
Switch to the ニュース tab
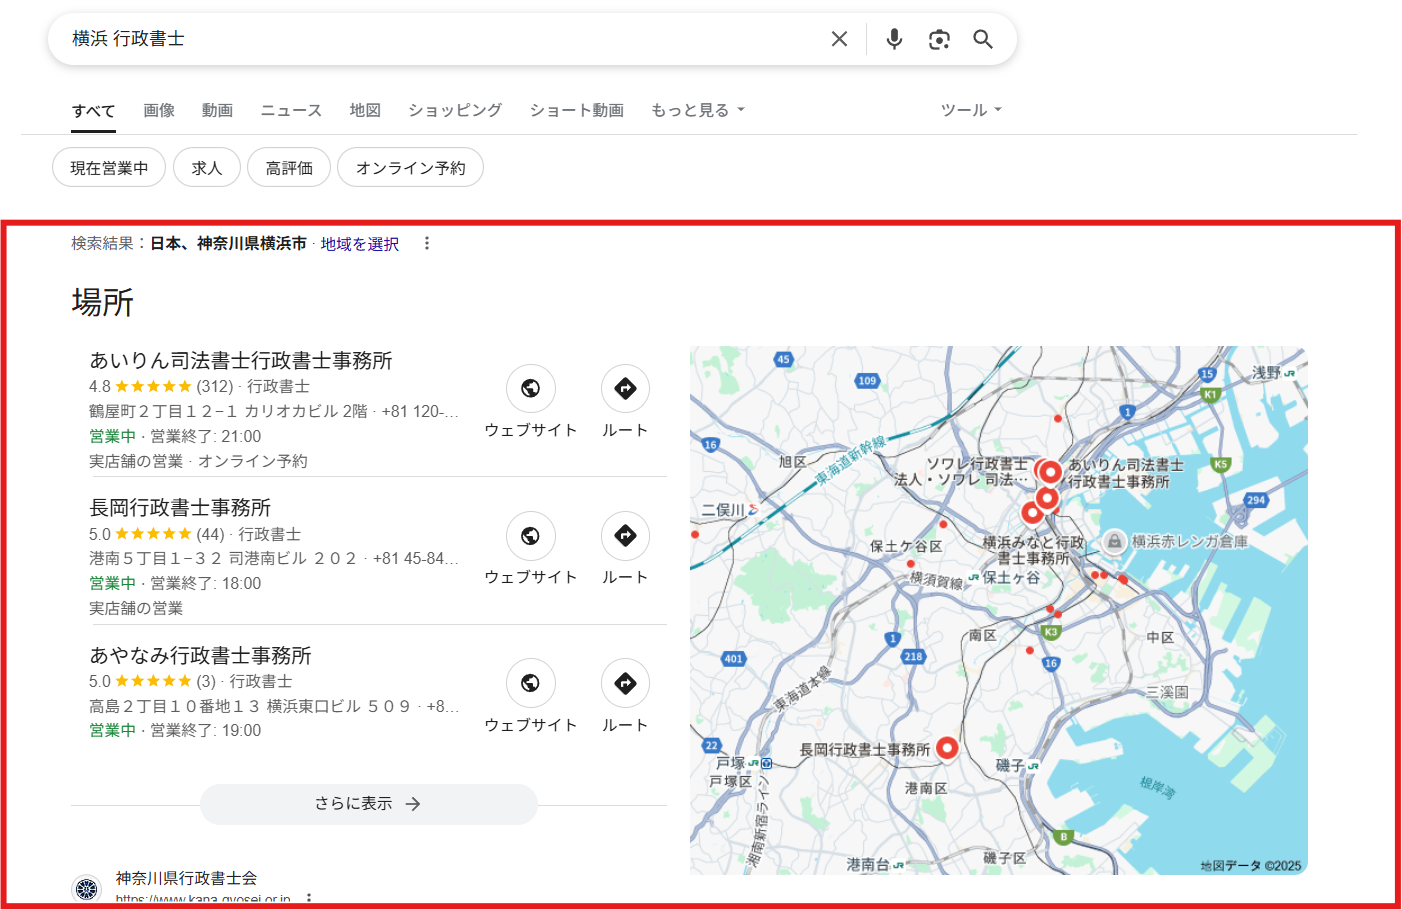(x=291, y=110)
